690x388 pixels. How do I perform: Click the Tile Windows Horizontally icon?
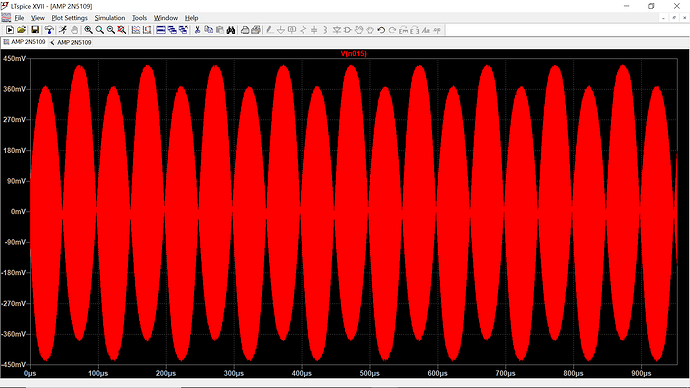(x=161, y=30)
